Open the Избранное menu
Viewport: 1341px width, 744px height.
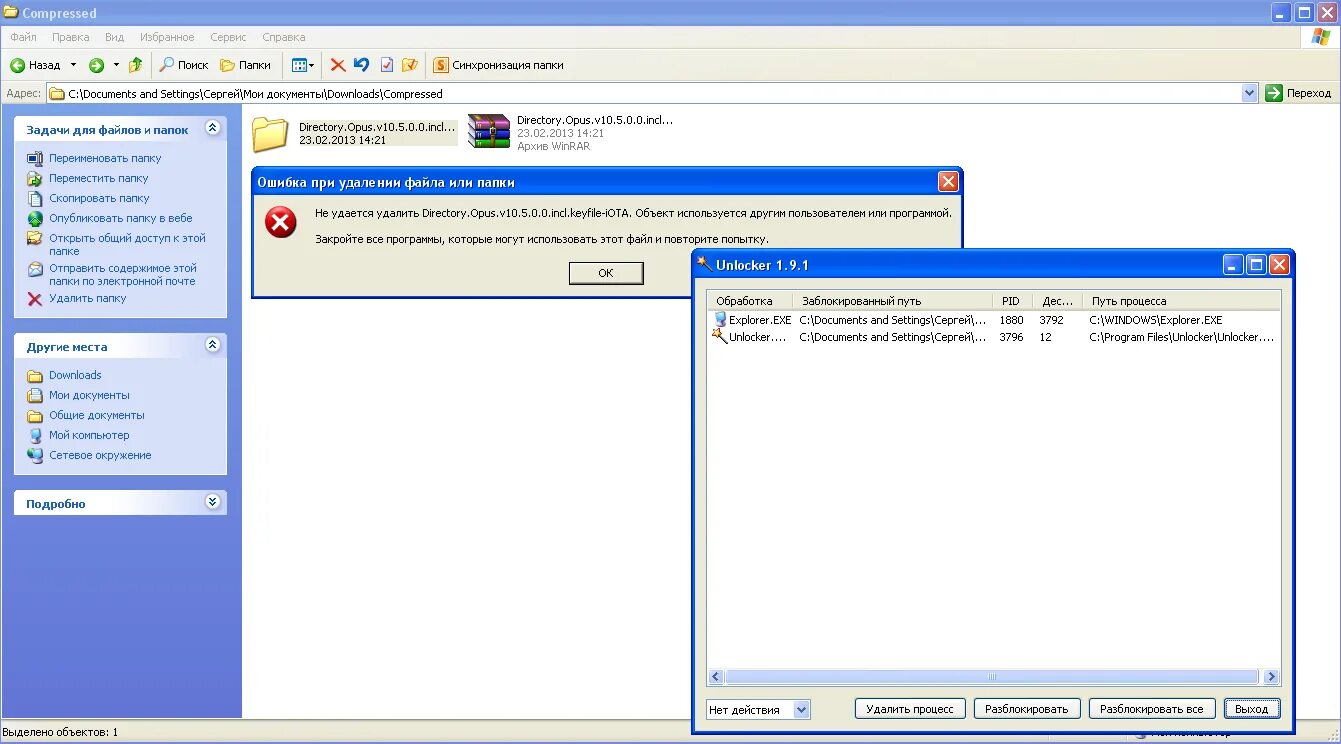pyautogui.click(x=167, y=37)
